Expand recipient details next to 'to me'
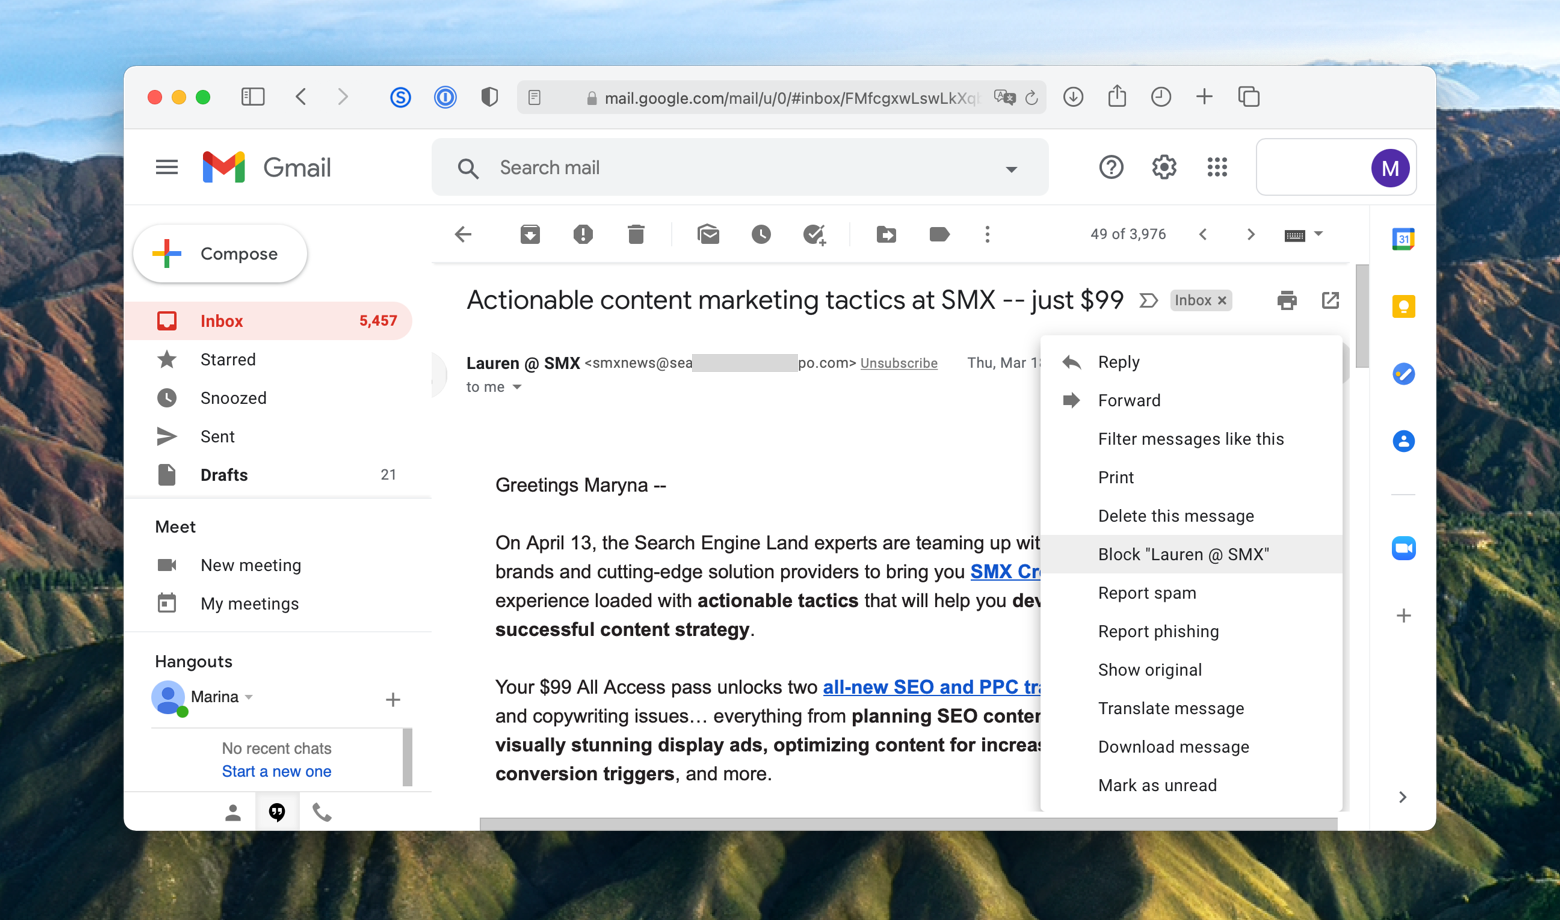This screenshot has width=1560, height=920. 517,387
